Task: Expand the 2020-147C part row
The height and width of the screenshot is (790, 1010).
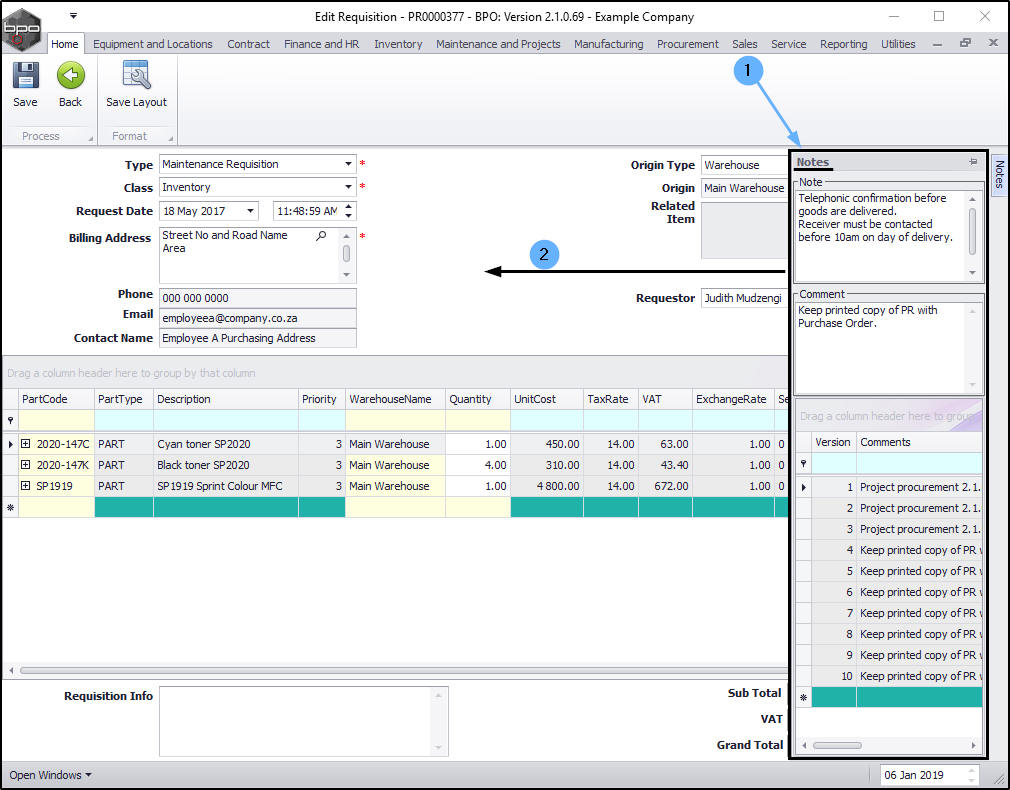Action: [26, 444]
